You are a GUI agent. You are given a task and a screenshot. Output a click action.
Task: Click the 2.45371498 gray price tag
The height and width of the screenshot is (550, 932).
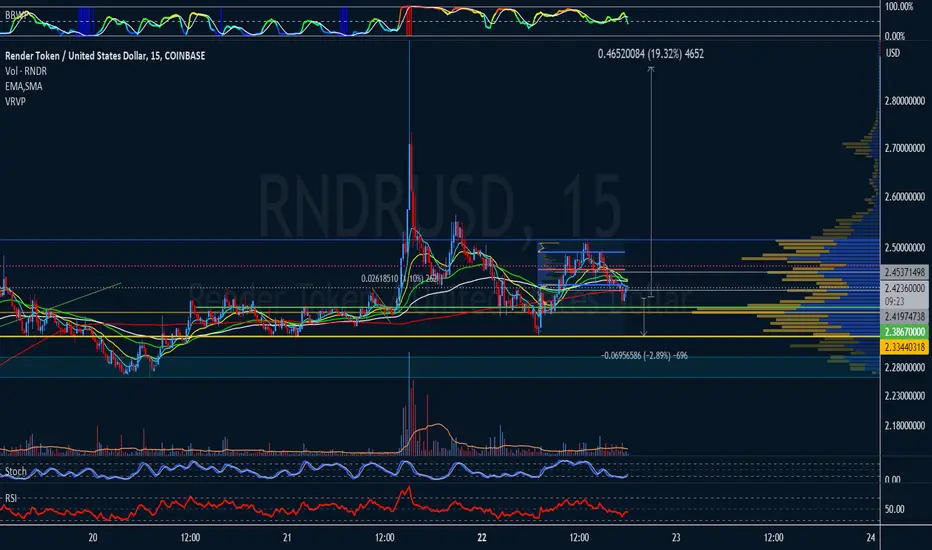tap(904, 272)
